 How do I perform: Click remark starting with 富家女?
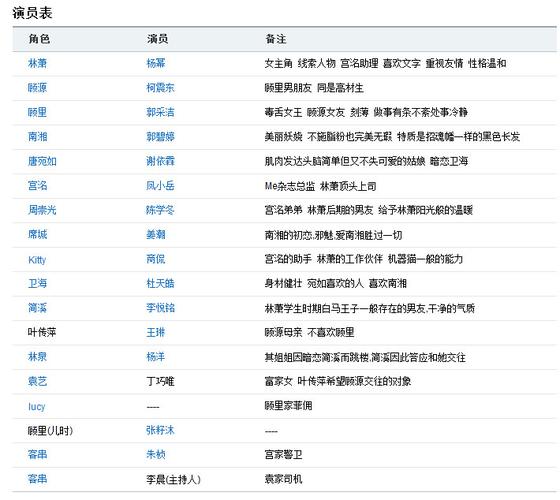coord(338,381)
